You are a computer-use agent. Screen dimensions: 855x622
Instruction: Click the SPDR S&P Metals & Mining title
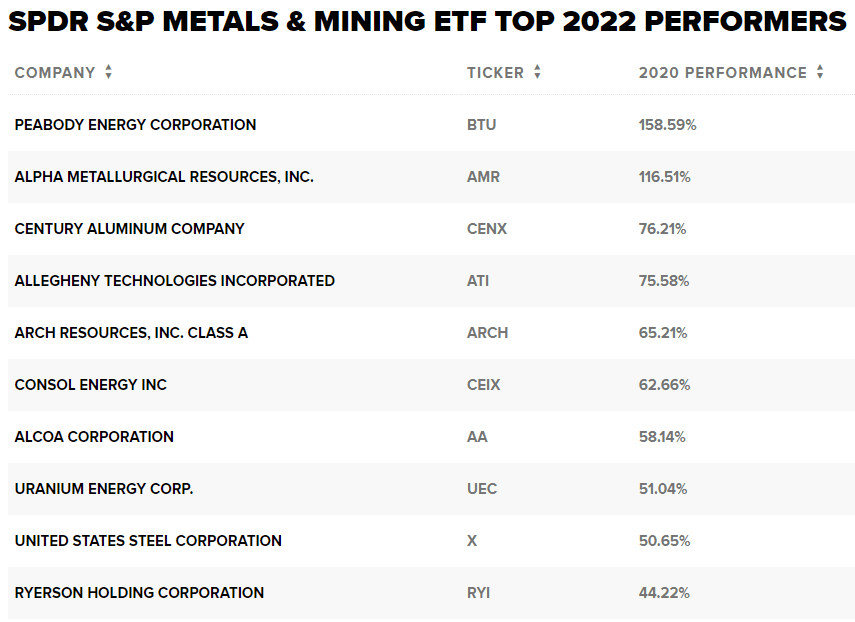coord(427,22)
